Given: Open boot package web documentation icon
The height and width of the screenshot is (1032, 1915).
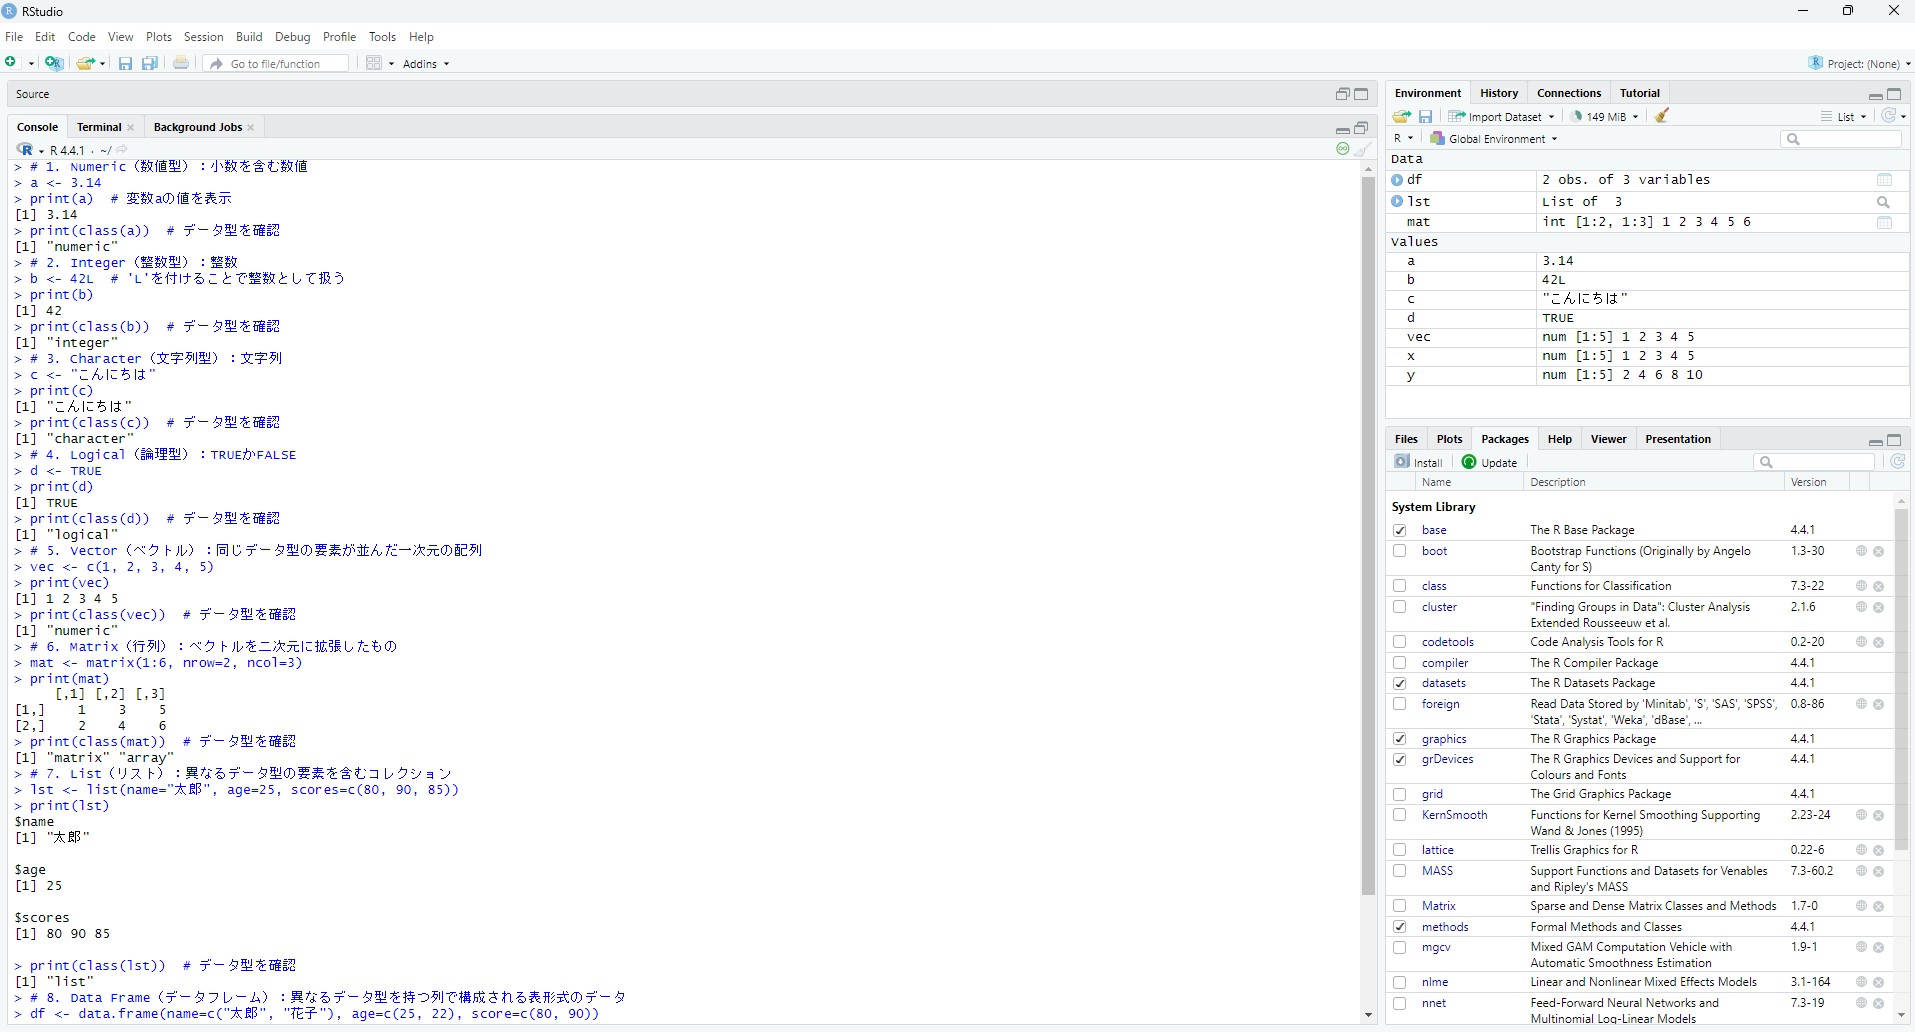Looking at the screenshot, I should [x=1861, y=551].
